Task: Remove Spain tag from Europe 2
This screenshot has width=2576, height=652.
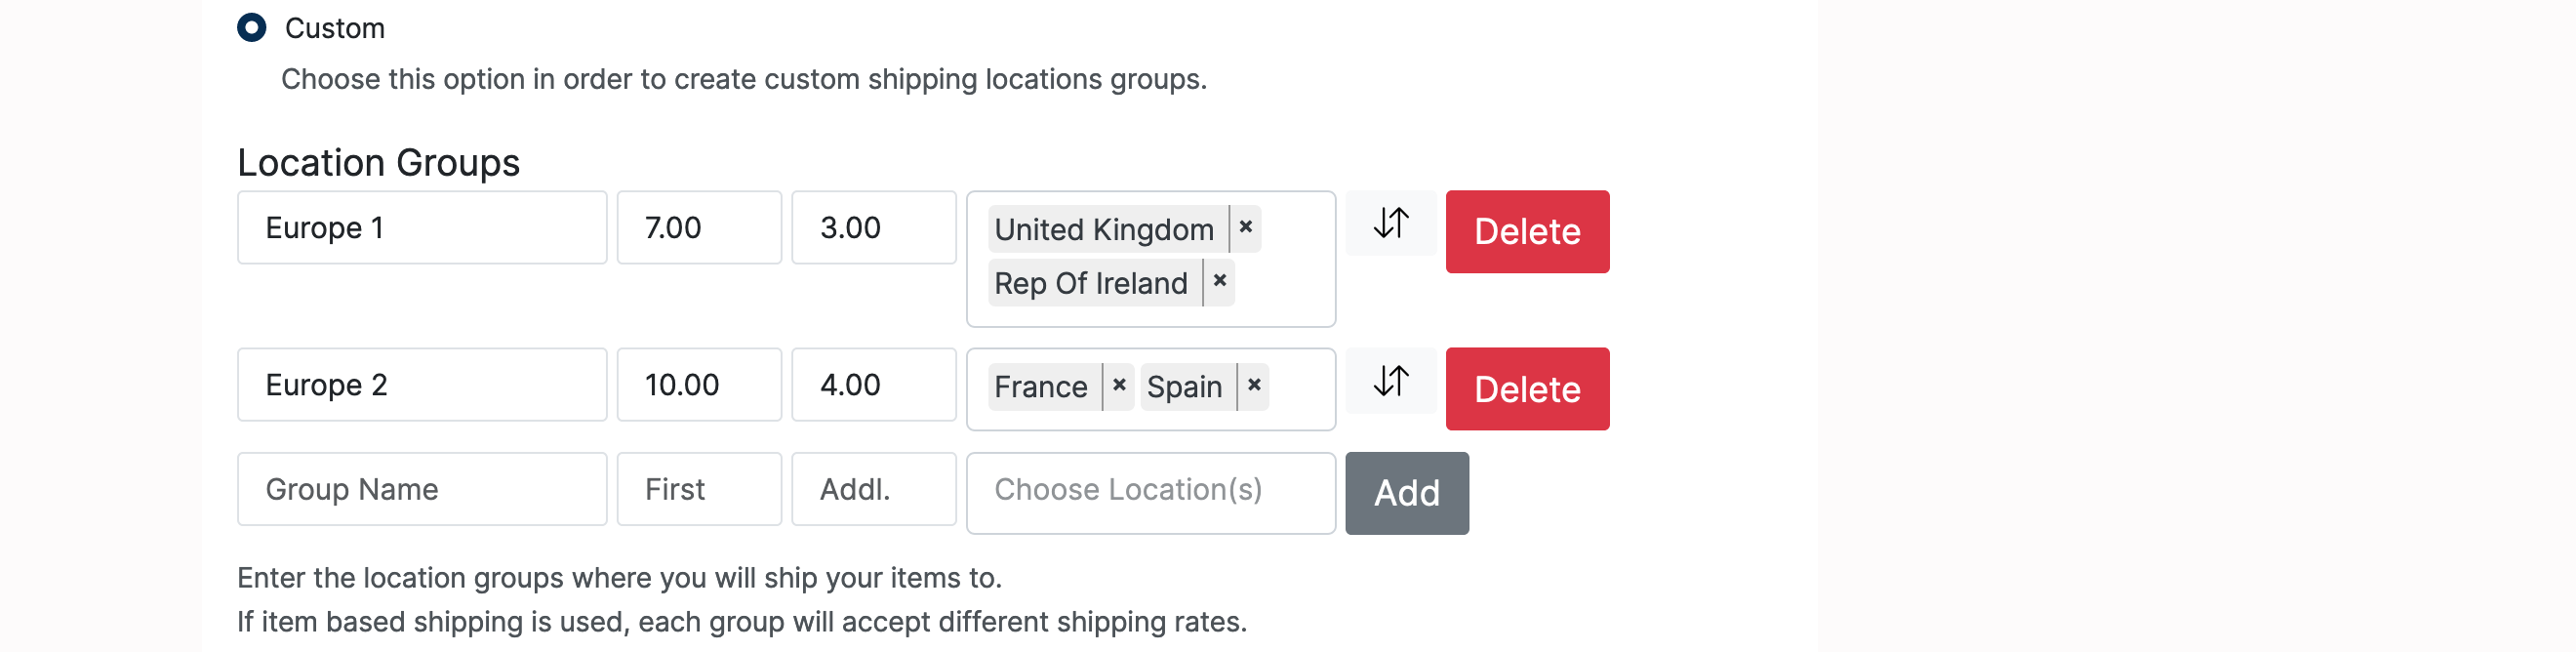Action: click(1254, 386)
